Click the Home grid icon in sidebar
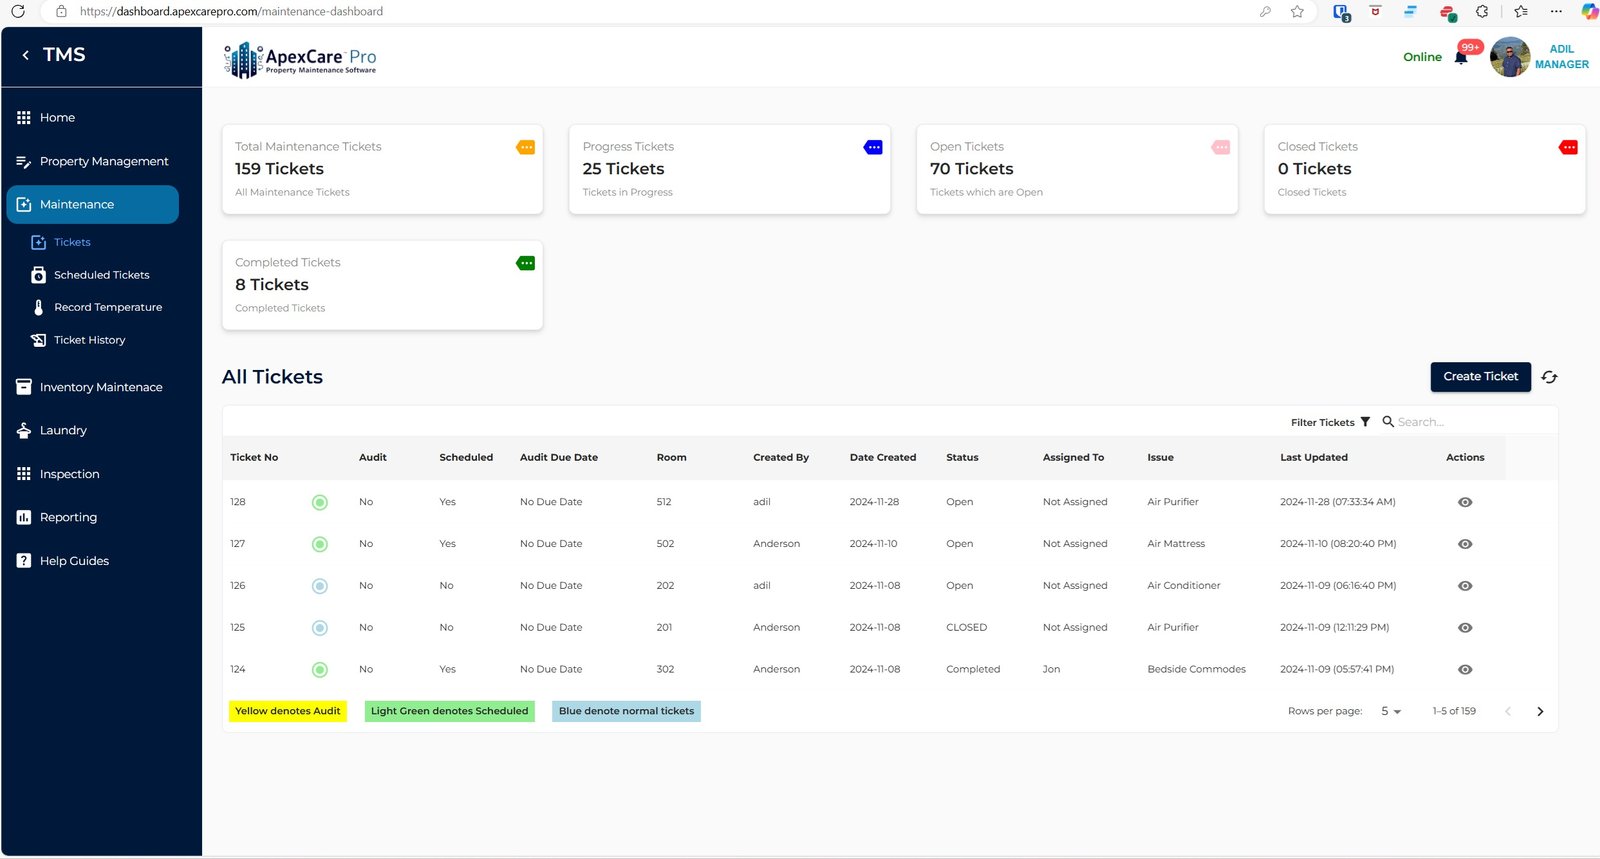This screenshot has width=1600, height=859. [x=24, y=117]
